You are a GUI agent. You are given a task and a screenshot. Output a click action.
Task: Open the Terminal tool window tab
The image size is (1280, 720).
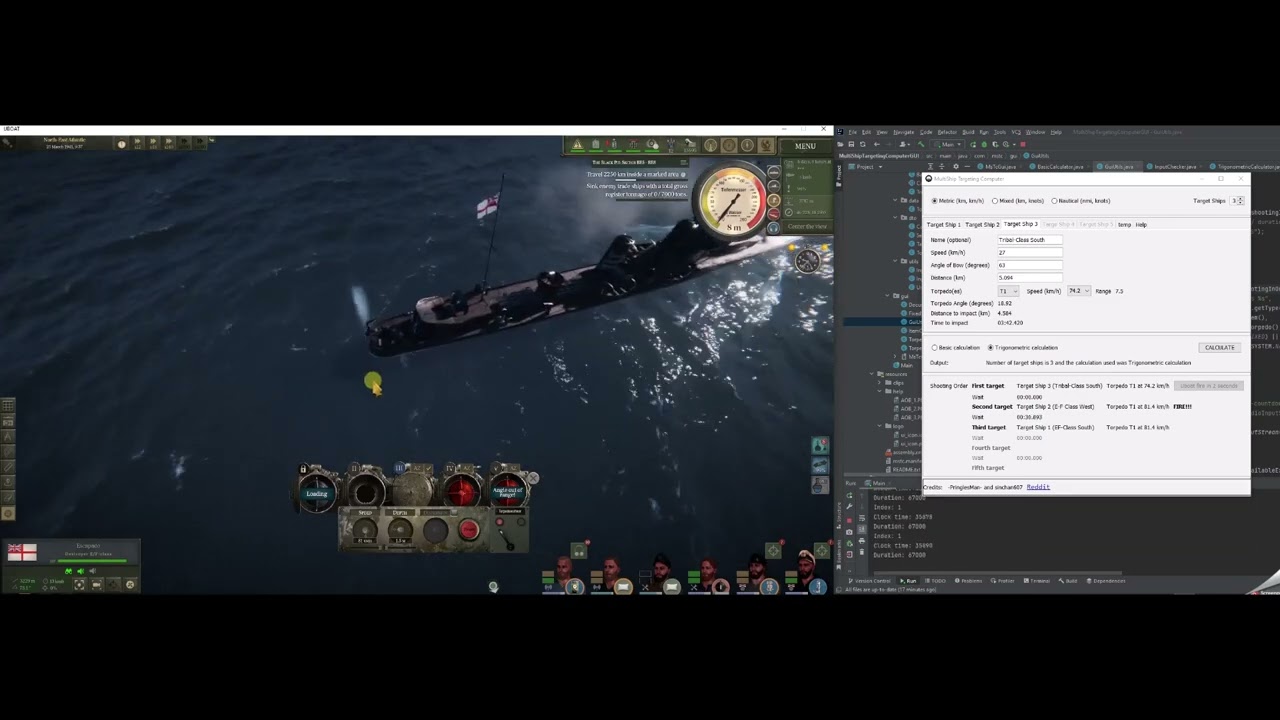(1037, 581)
